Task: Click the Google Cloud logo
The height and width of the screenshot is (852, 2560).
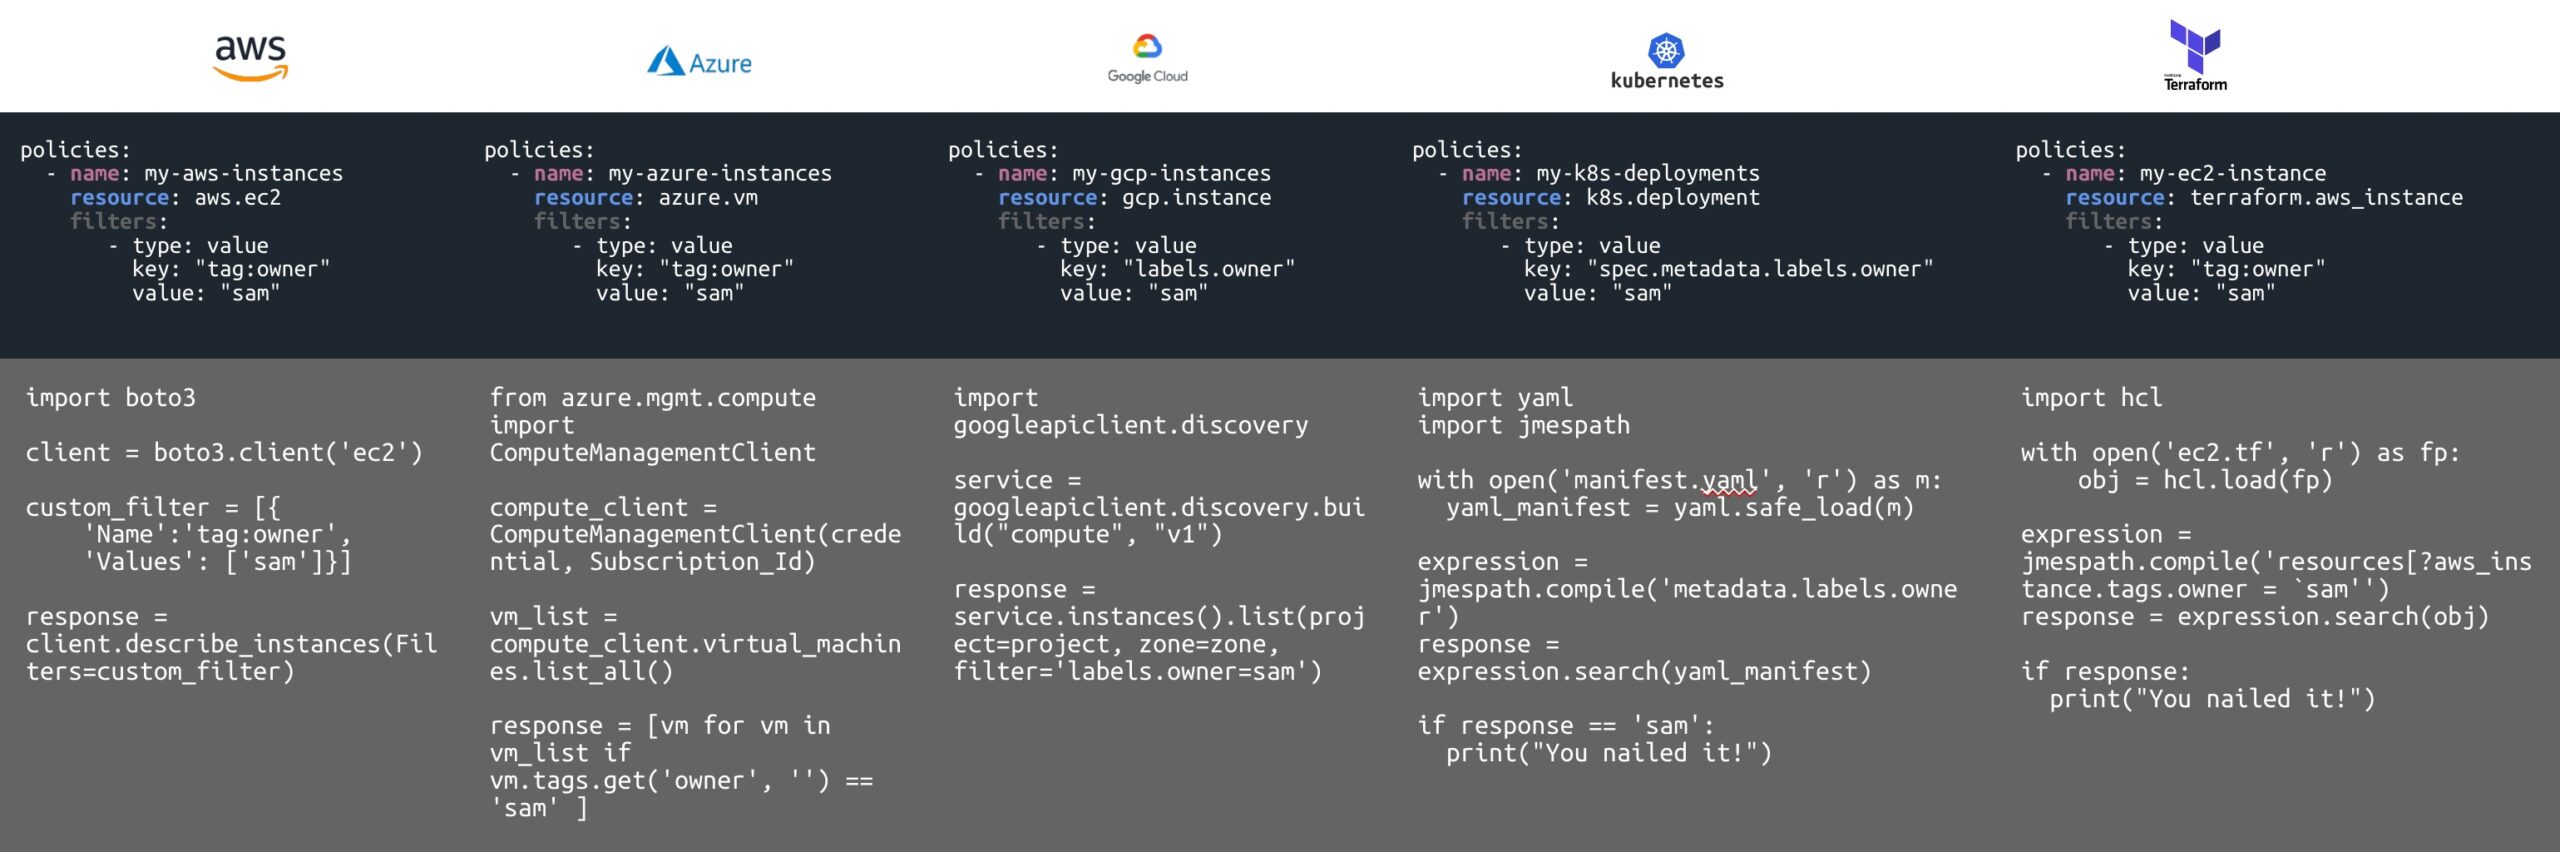Action: pos(1147,58)
